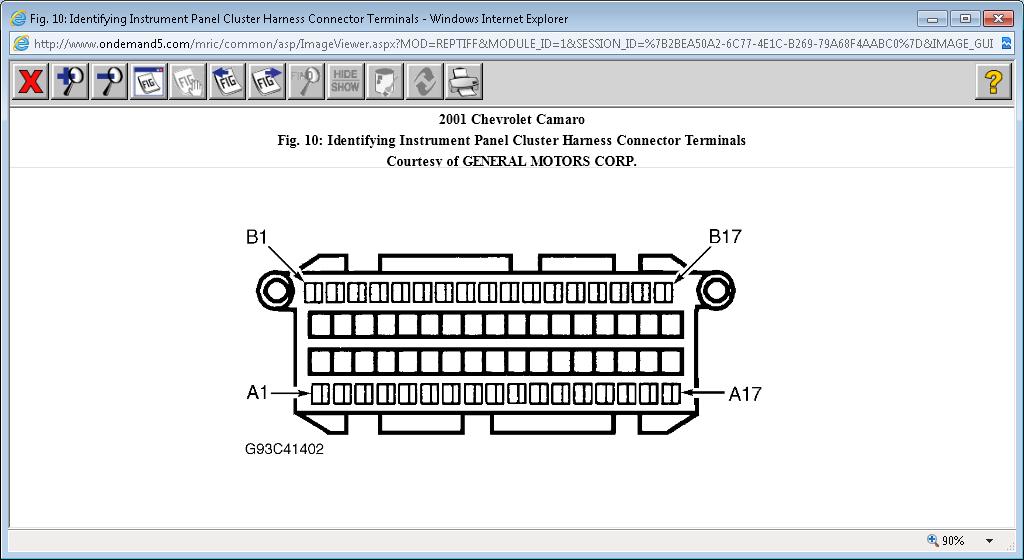Click the greyed Find magnifier icon
Screen dimensions: 1024x560
pyautogui.click(x=306, y=82)
